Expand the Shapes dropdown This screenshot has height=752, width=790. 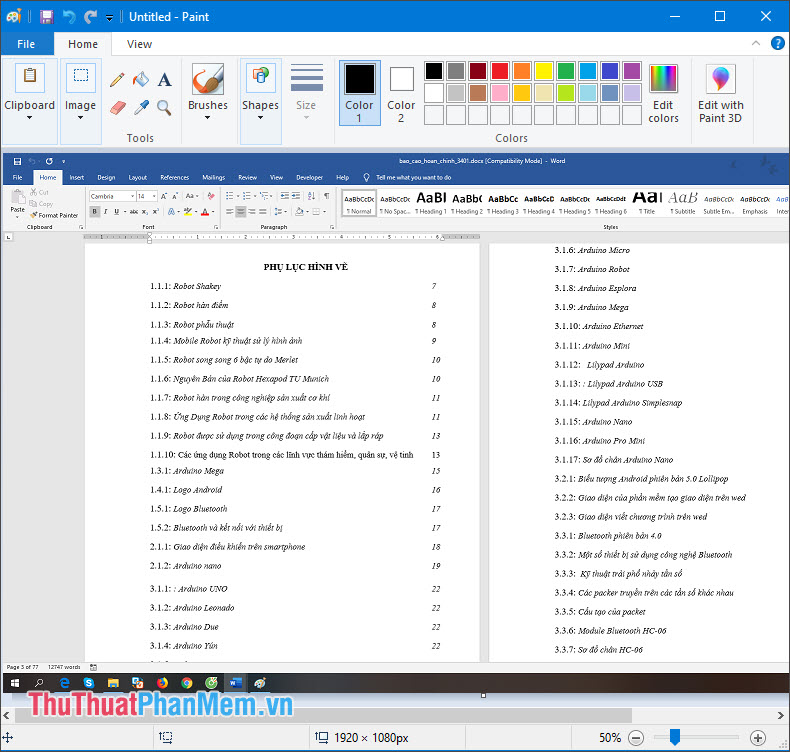click(x=260, y=118)
